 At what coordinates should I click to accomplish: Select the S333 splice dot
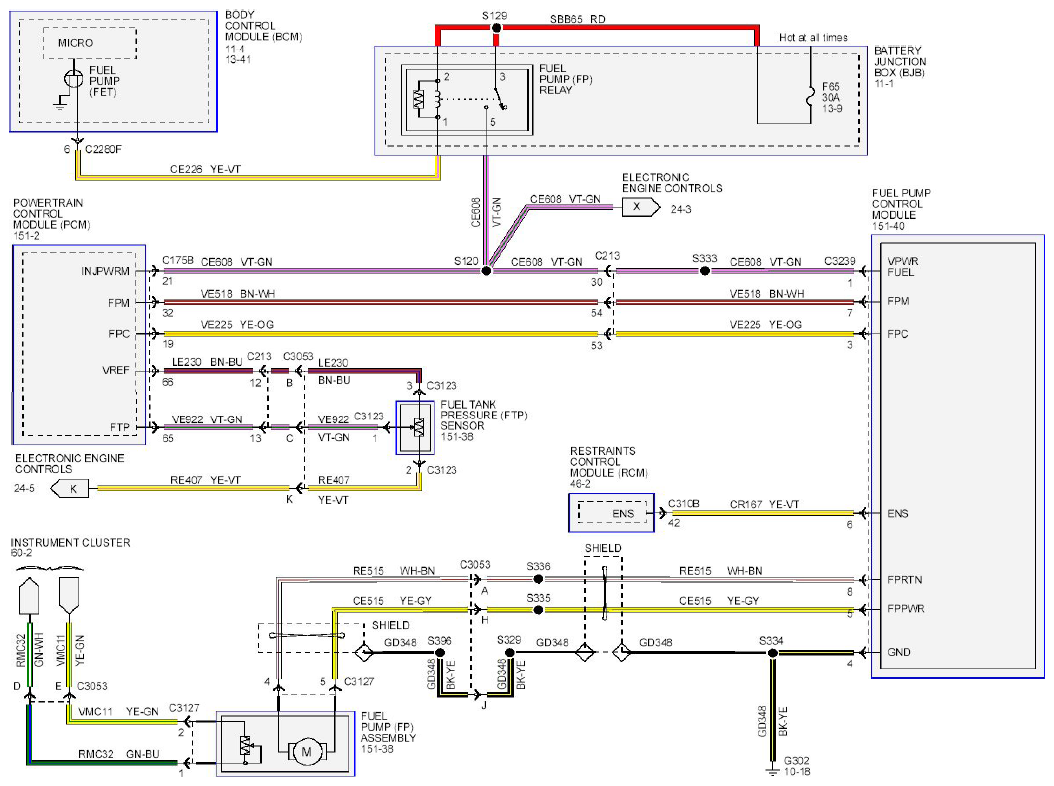(x=704, y=271)
